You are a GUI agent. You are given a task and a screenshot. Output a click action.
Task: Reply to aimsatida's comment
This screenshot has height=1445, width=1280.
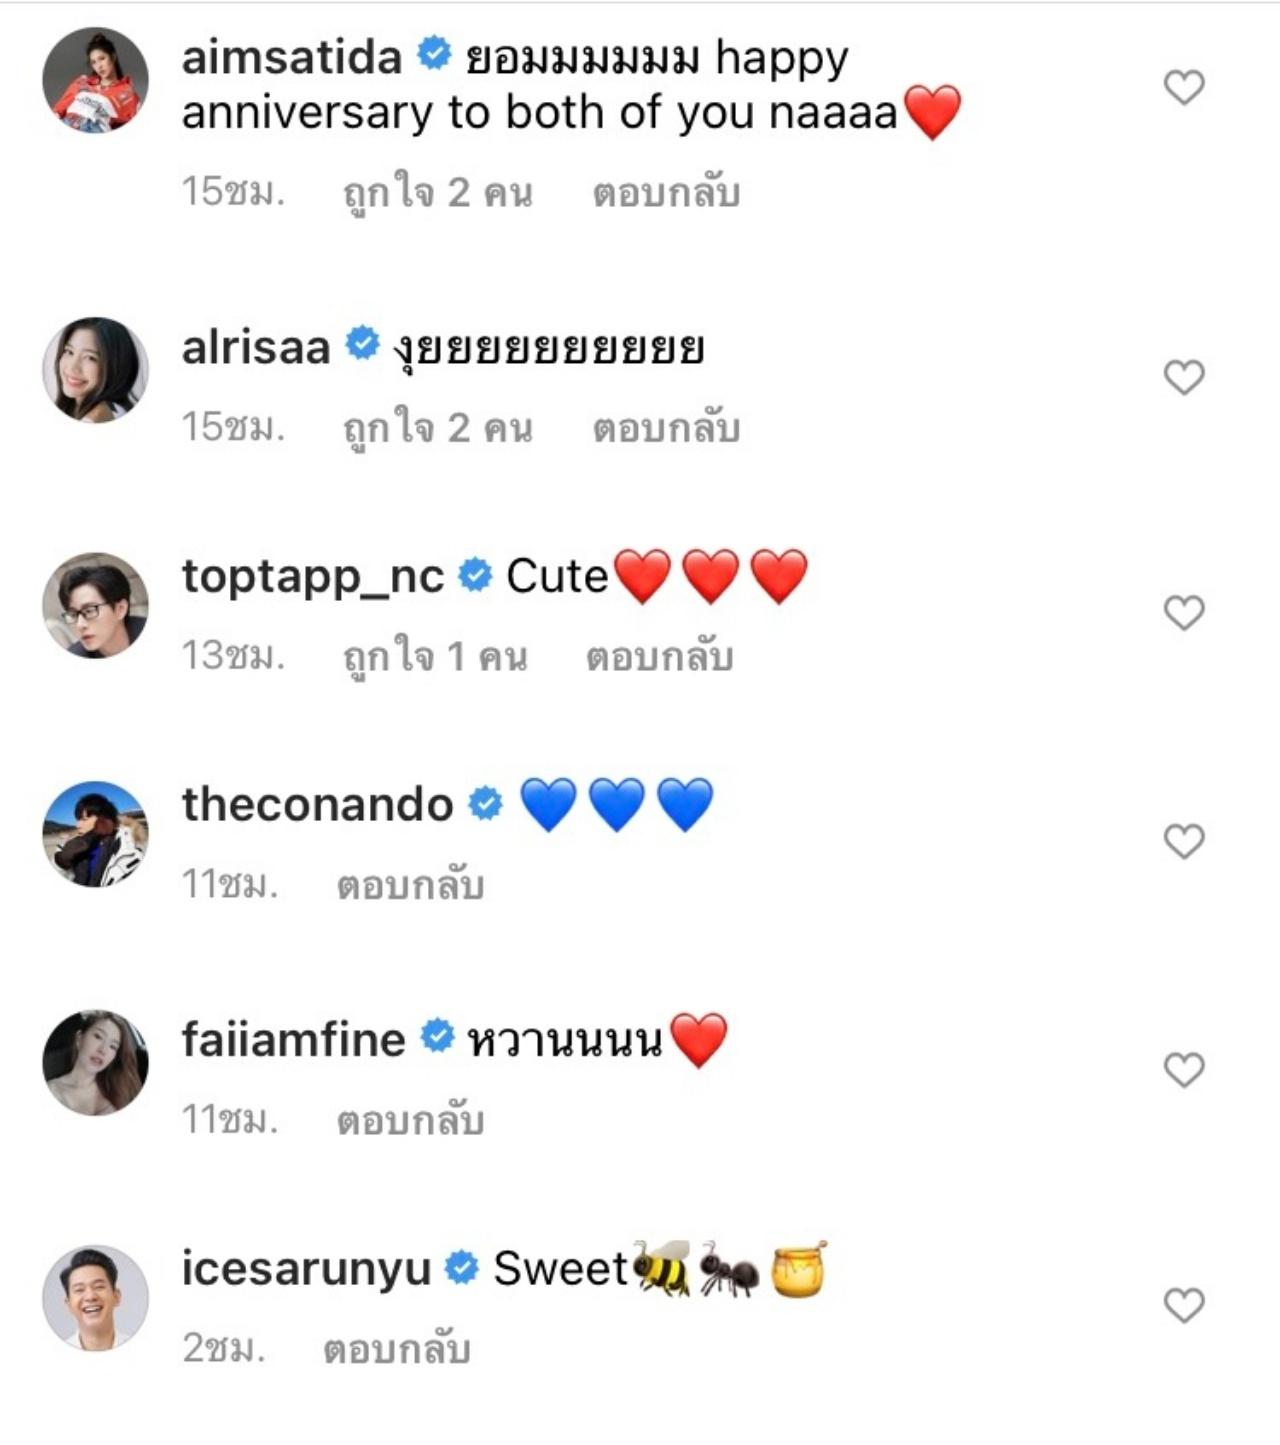point(666,193)
